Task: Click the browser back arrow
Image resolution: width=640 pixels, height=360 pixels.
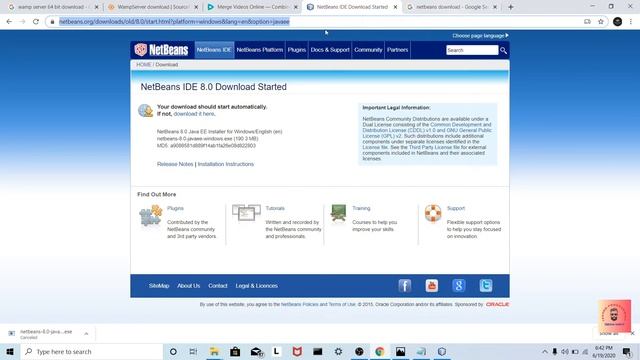Action: pos(9,22)
